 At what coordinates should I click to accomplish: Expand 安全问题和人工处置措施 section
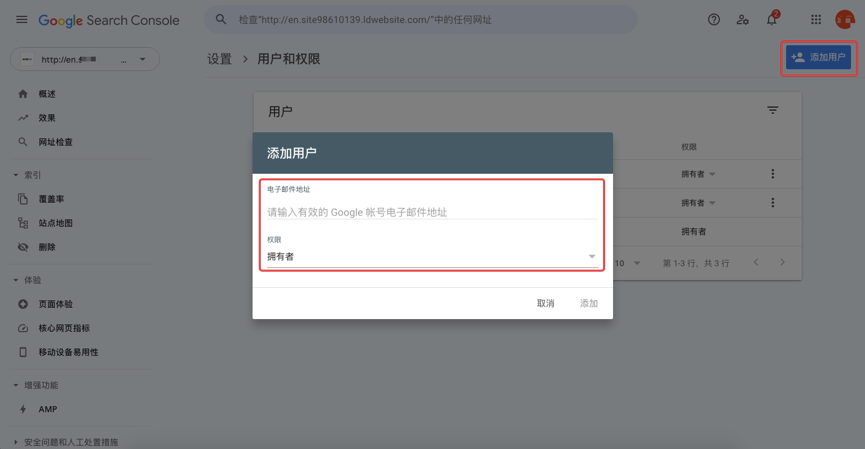pyautogui.click(x=66, y=442)
